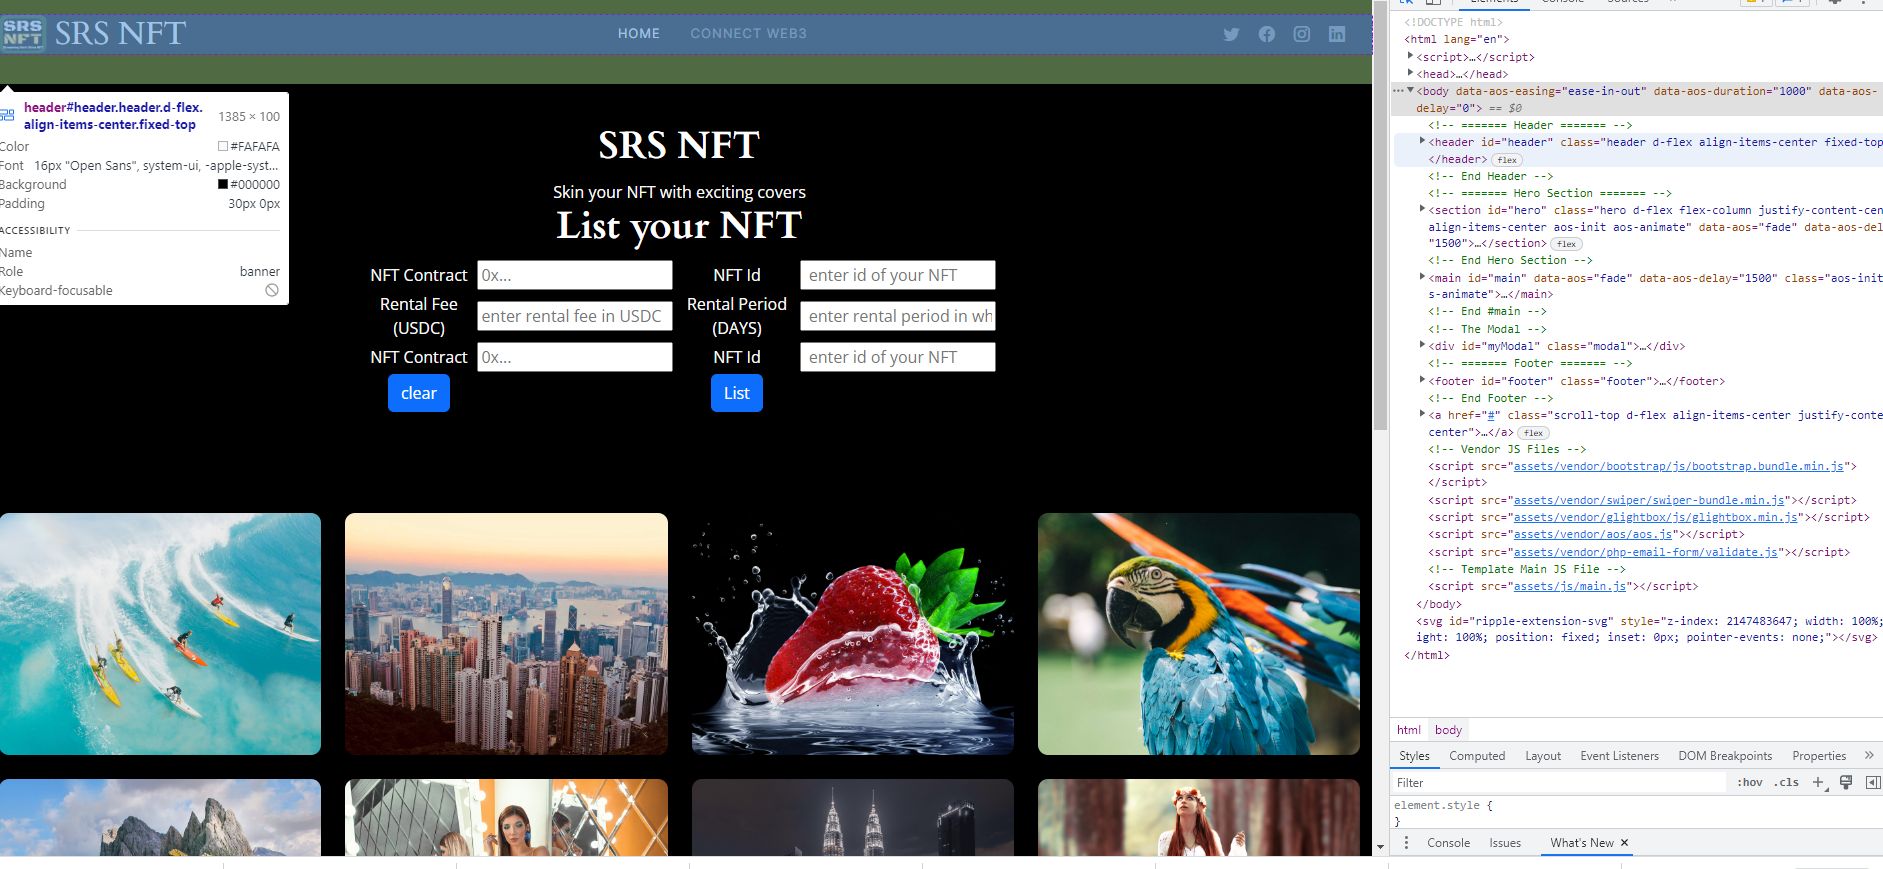Image resolution: width=1883 pixels, height=869 pixels.
Task: Focus the Rental Period days input
Action: tap(898, 316)
